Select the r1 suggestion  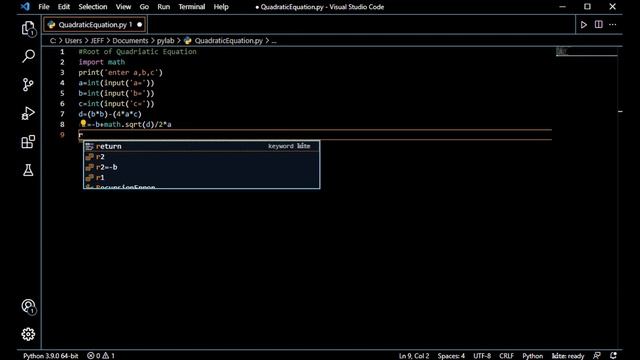click(x=202, y=178)
